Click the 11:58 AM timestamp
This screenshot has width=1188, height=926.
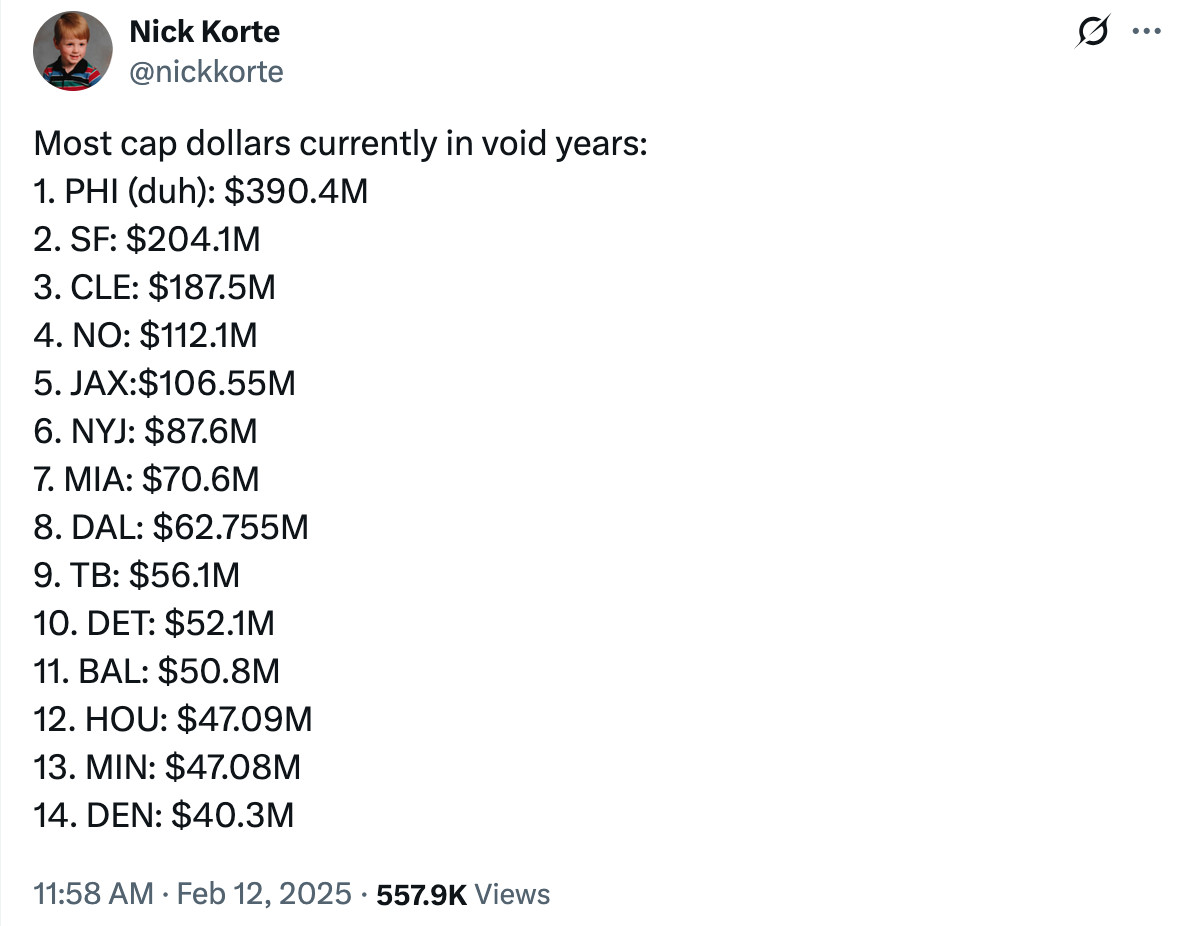pyautogui.click(x=93, y=893)
